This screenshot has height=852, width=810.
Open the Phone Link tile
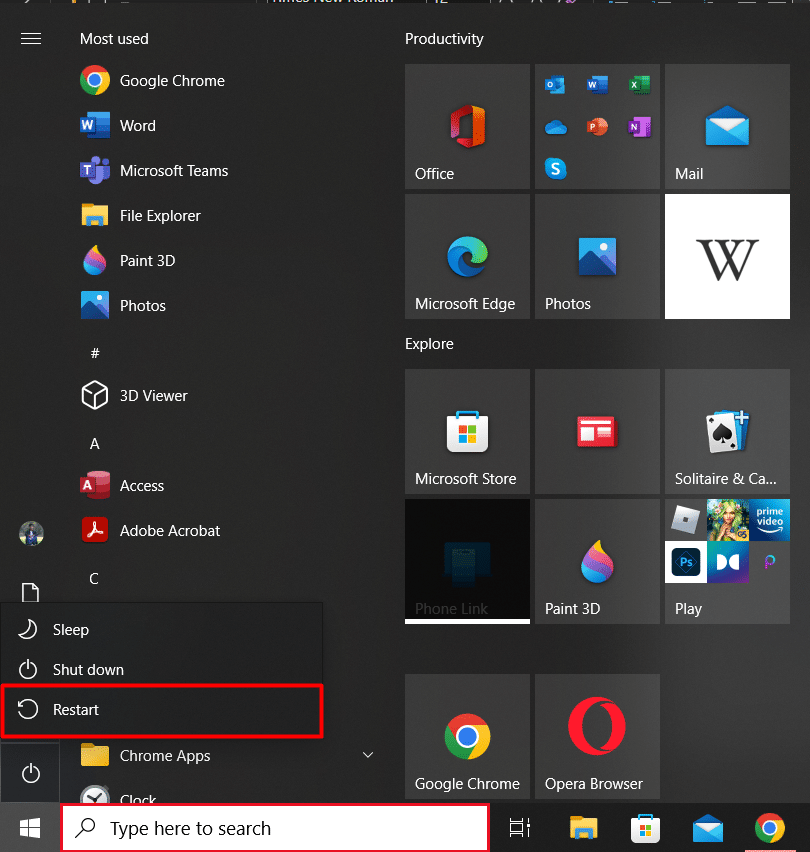(467, 561)
